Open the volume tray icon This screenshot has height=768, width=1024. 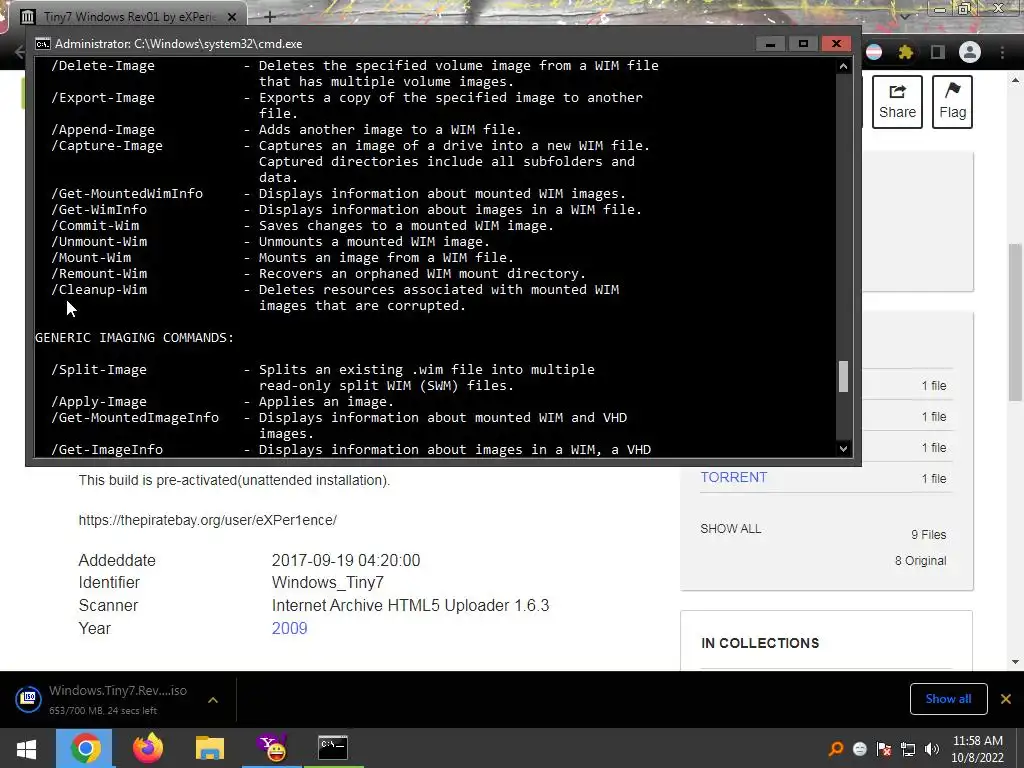[932, 749]
